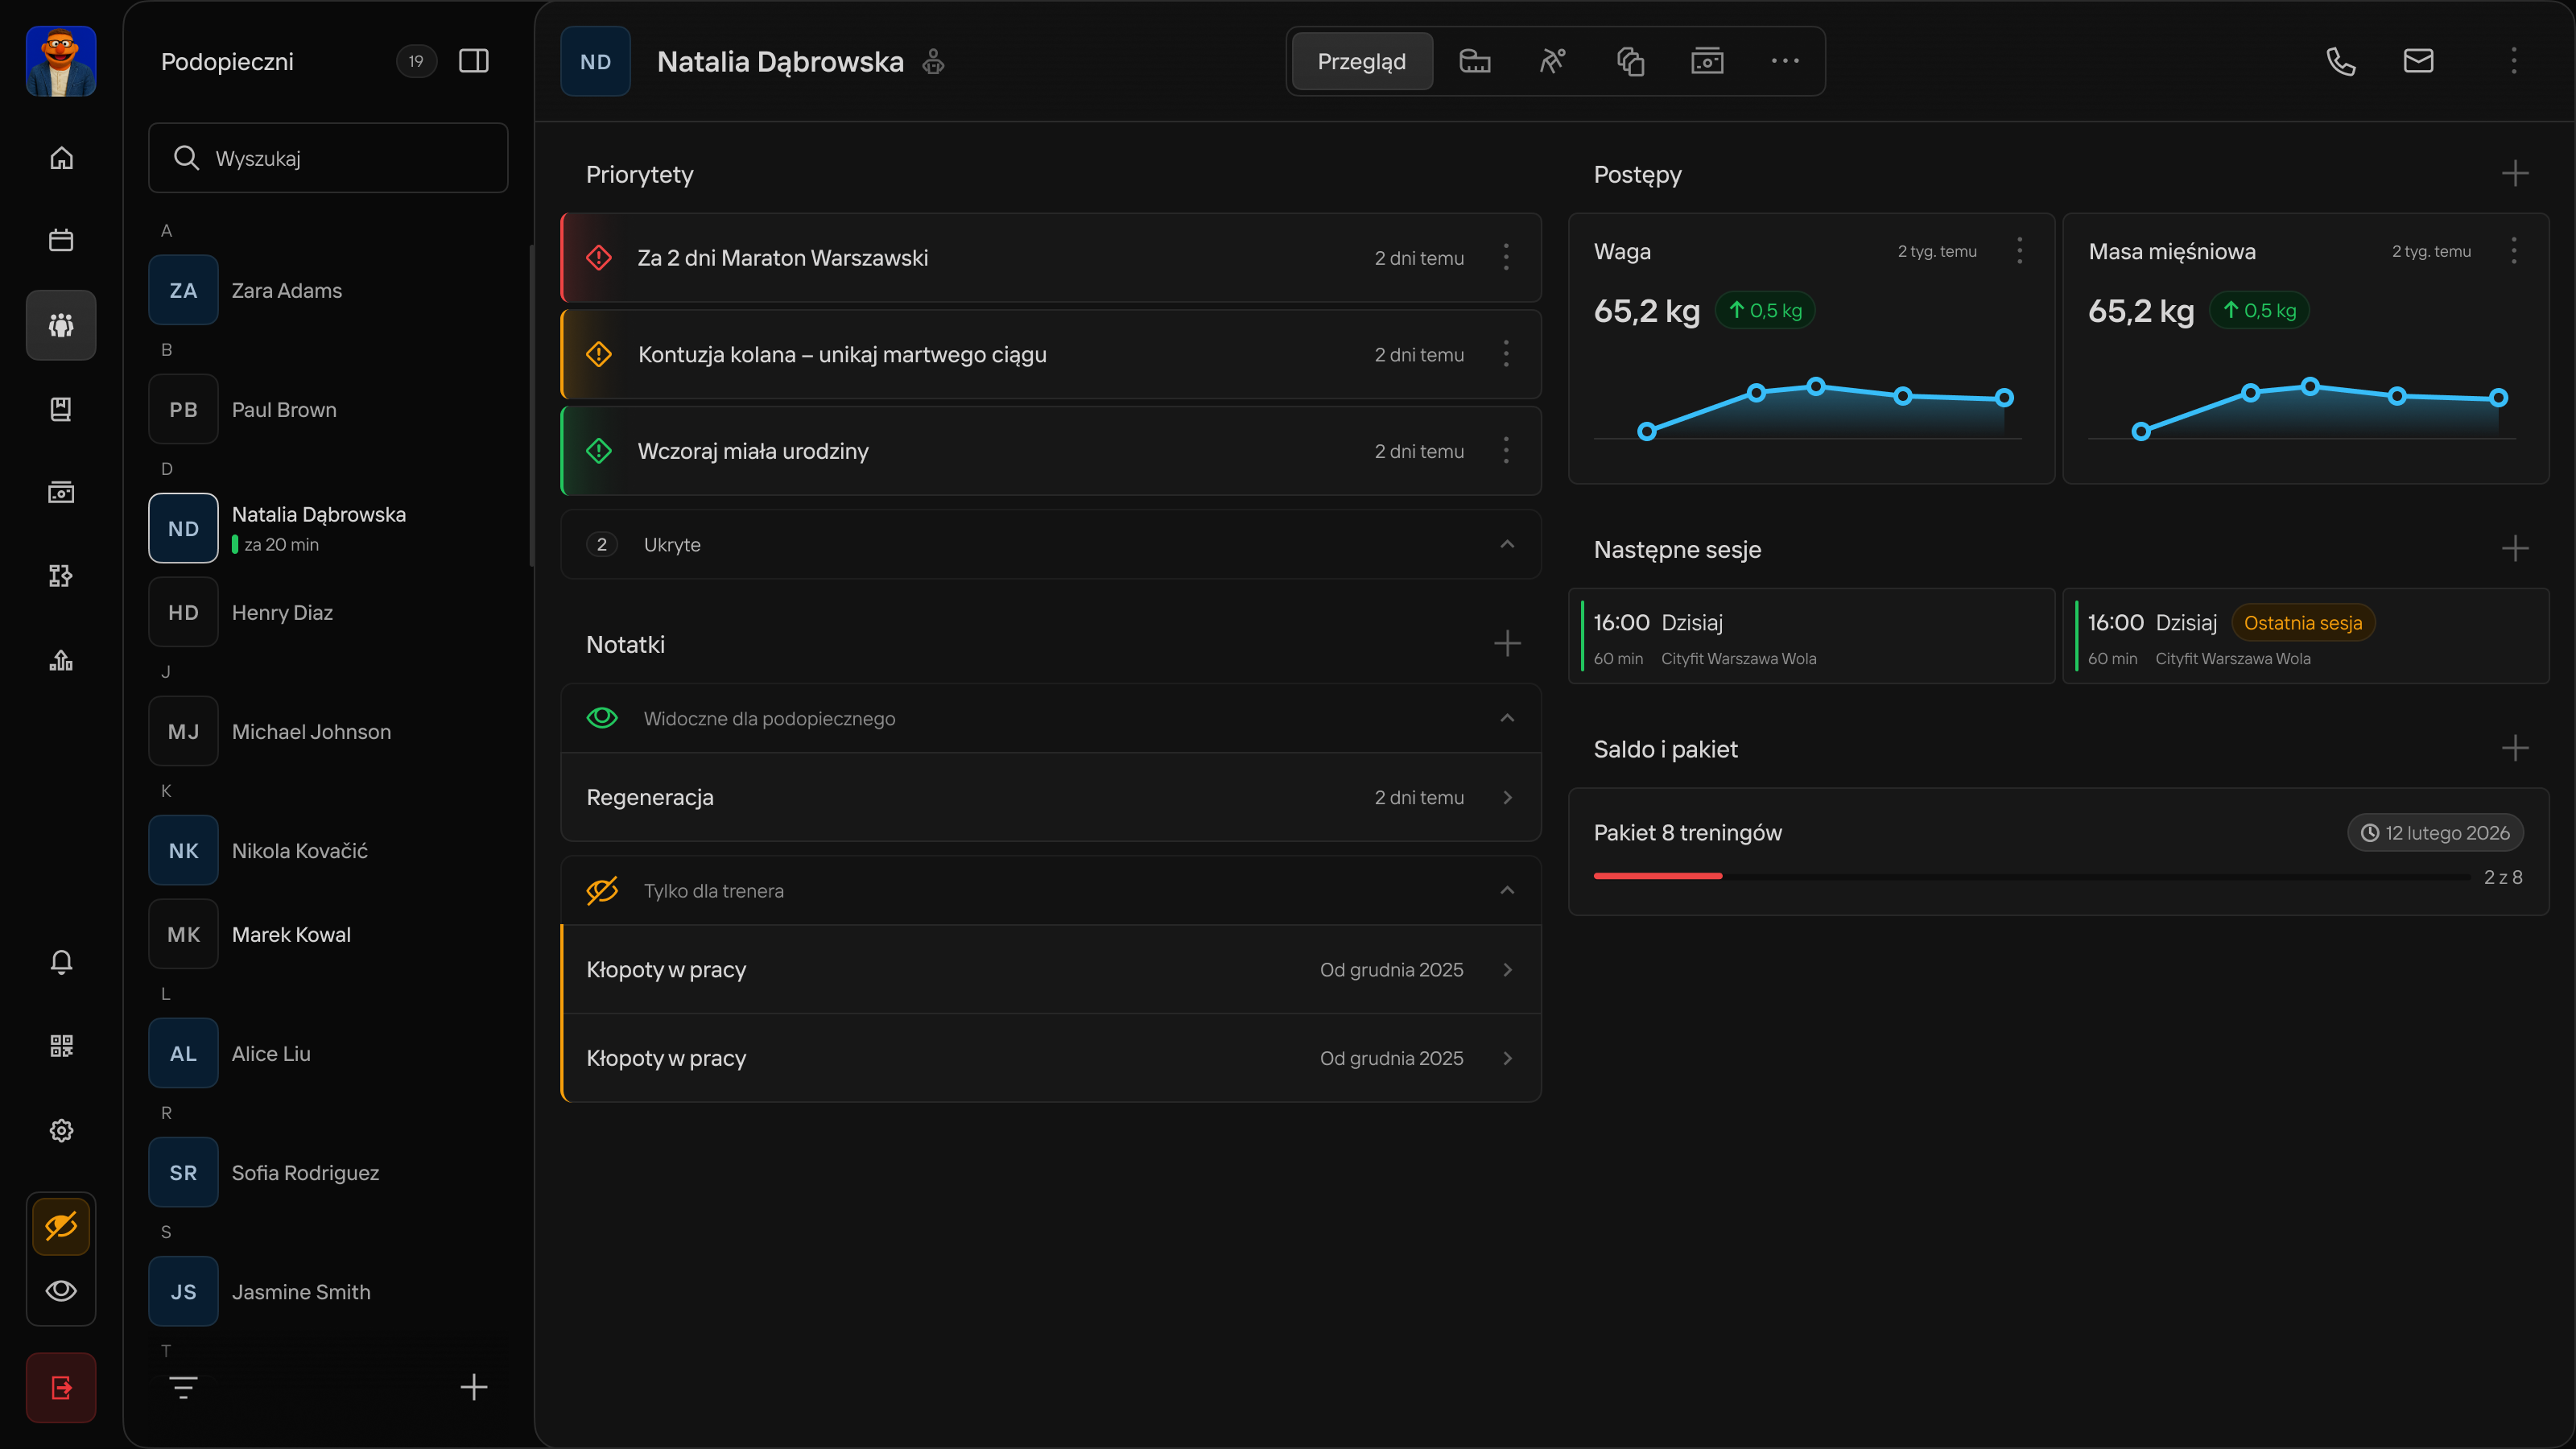
Task: Open settings gear in left sidebar
Action: click(x=61, y=1130)
